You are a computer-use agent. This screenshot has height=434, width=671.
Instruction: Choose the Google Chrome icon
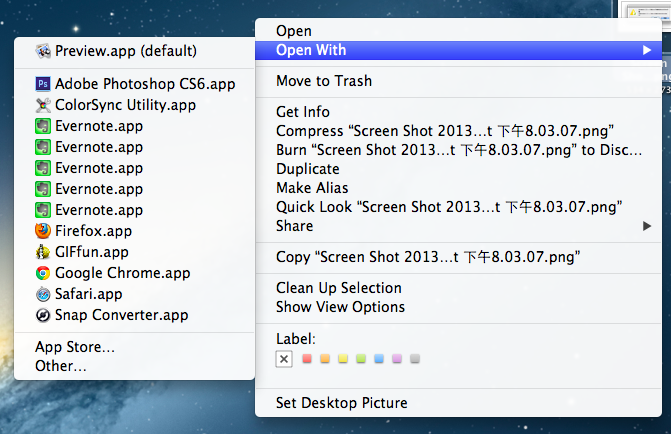43,273
